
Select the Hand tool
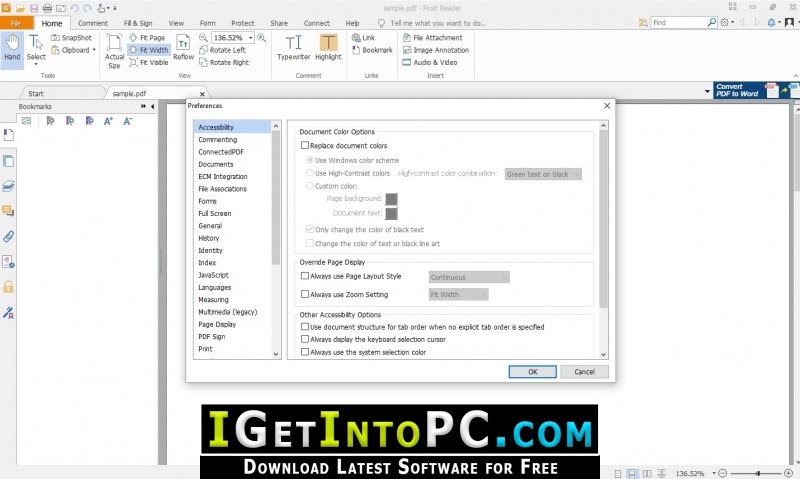click(x=12, y=48)
